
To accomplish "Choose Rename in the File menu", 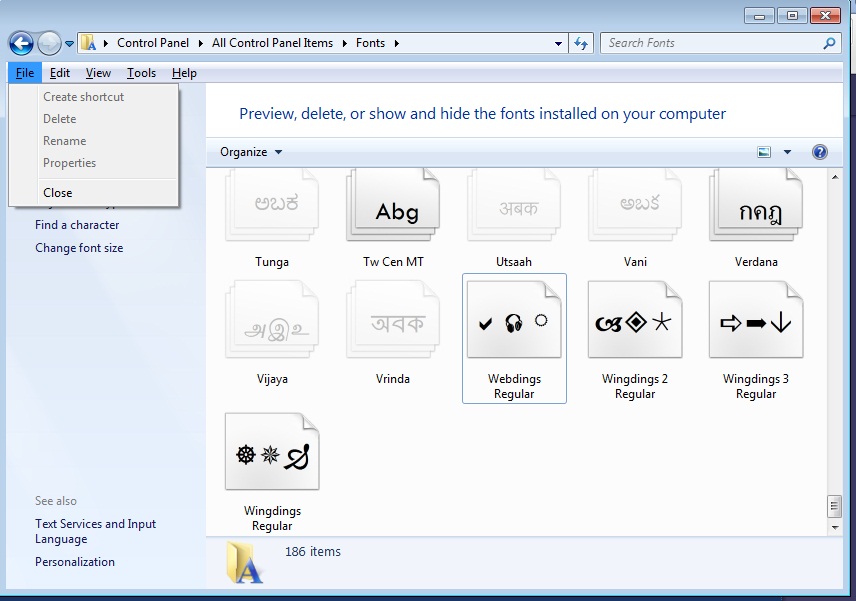I will pyautogui.click(x=94, y=141).
